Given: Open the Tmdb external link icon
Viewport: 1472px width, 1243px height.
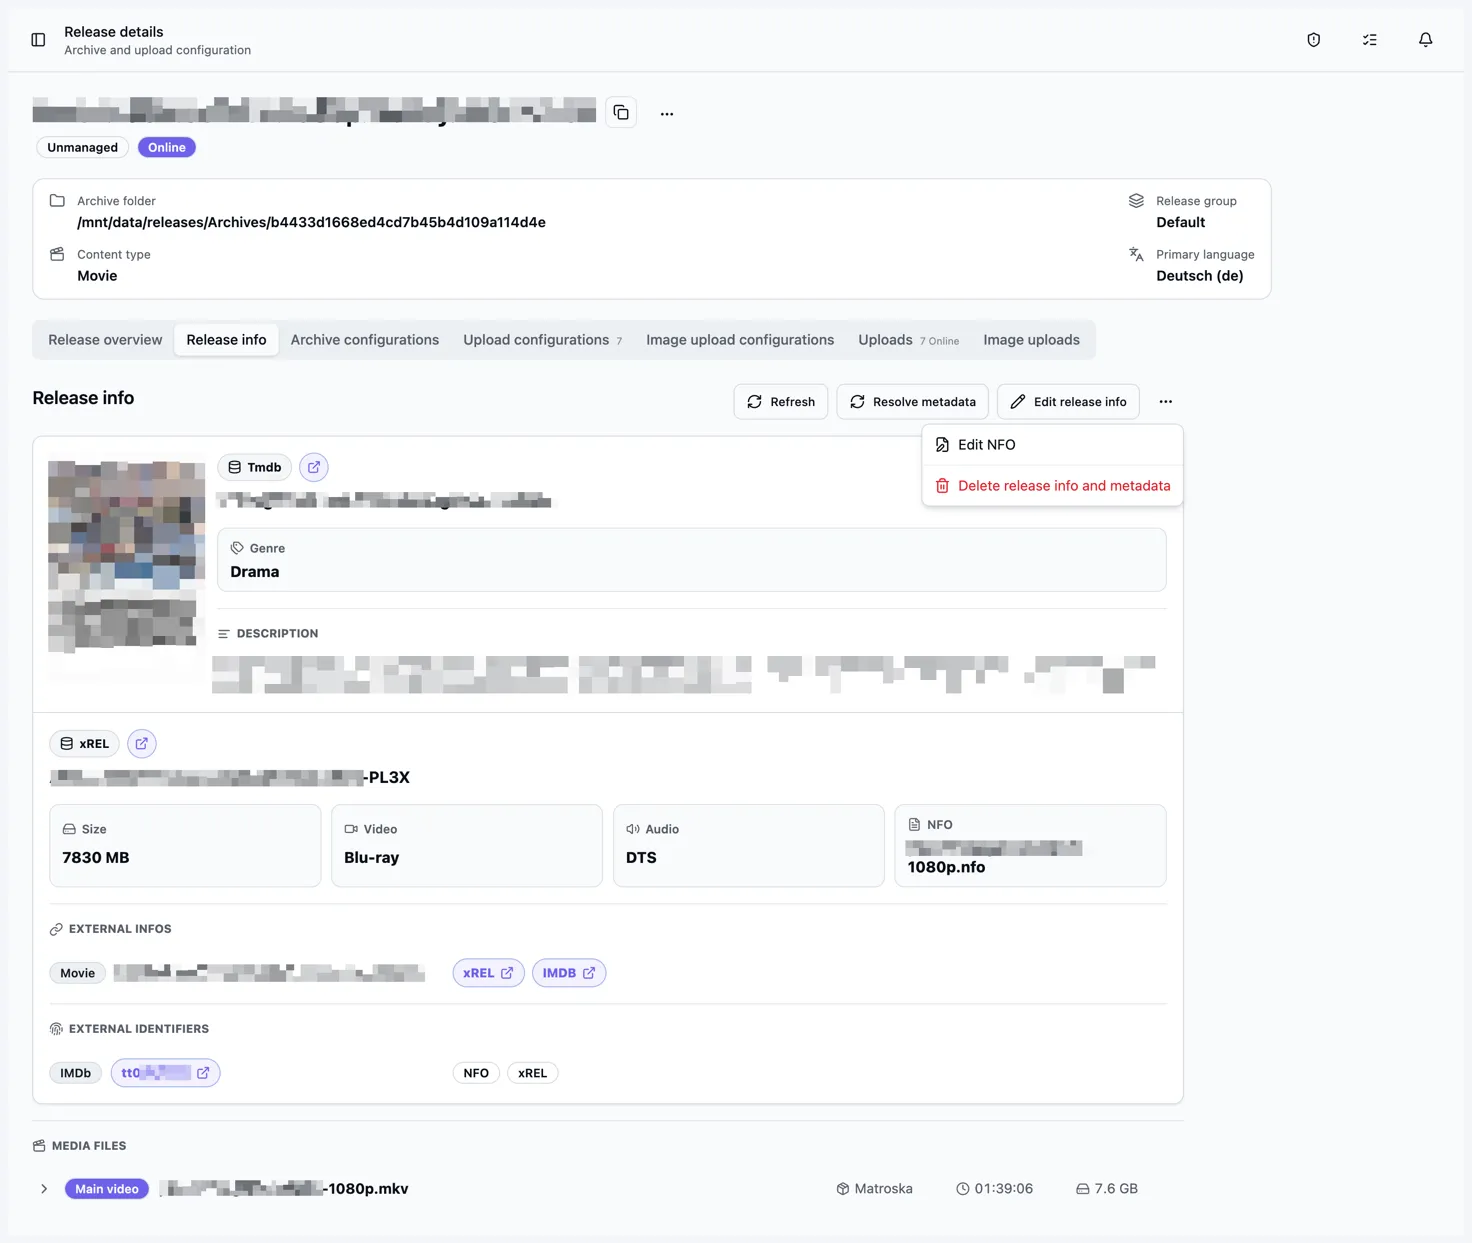Looking at the screenshot, I should tap(314, 467).
